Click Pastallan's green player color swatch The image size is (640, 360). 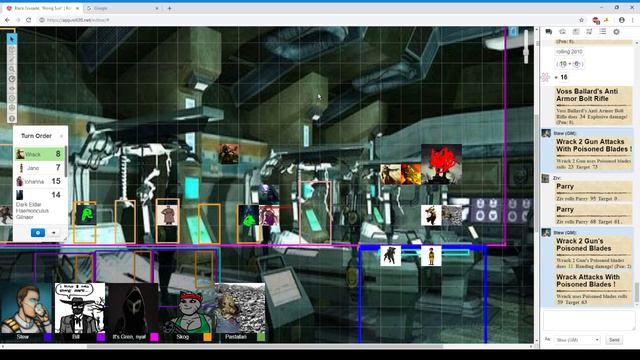coord(261,337)
